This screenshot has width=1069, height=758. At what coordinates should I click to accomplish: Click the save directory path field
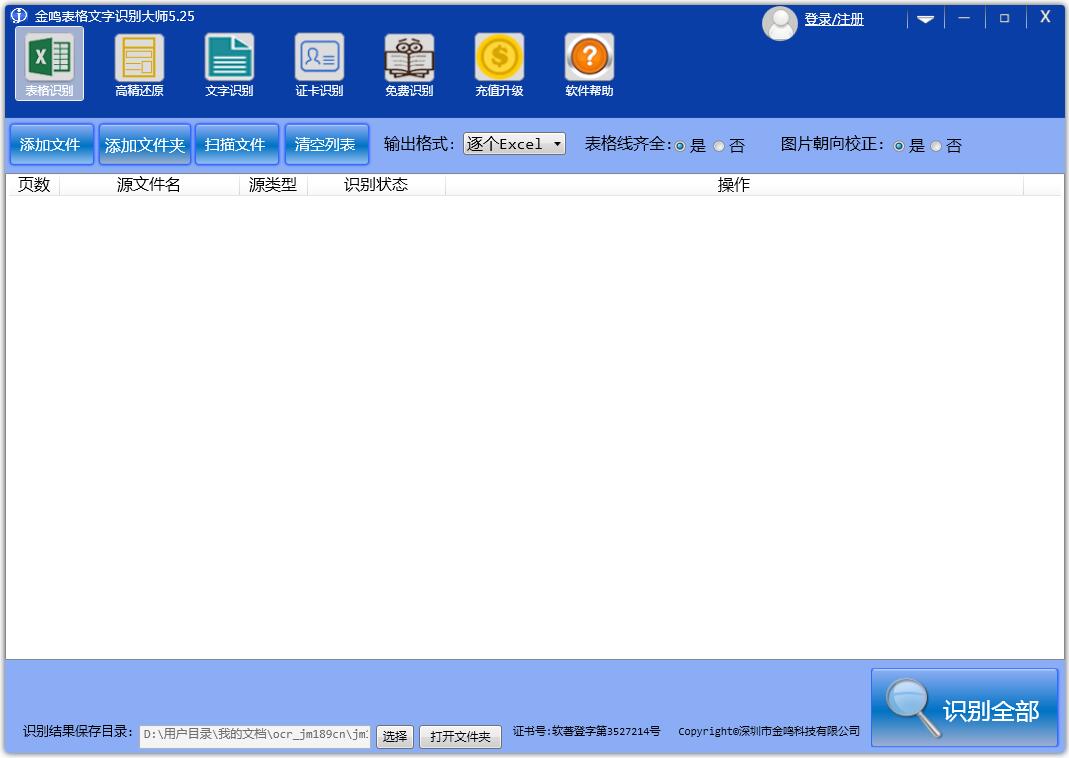click(x=255, y=735)
